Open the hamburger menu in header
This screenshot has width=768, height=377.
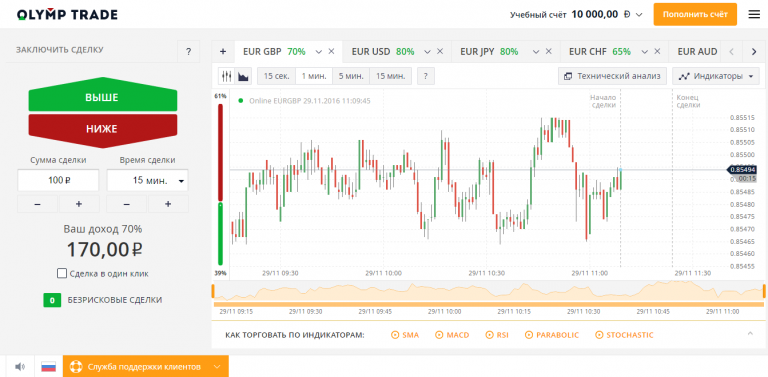point(754,14)
